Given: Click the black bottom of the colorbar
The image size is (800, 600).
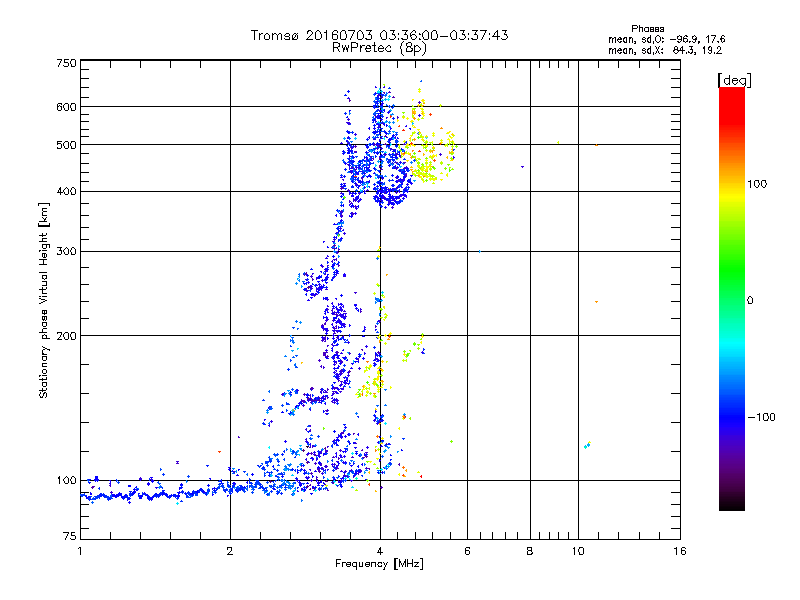Looking at the screenshot, I should coord(732,503).
